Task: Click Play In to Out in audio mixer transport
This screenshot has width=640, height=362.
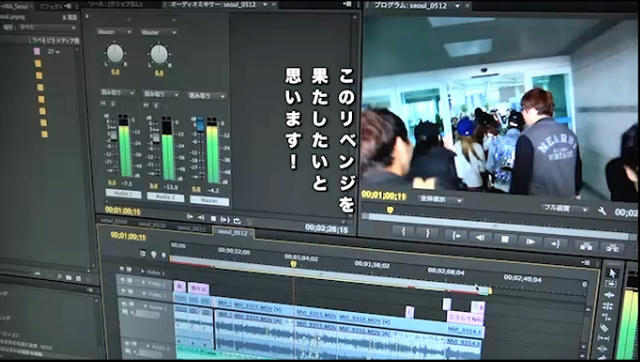Action: coord(225,220)
